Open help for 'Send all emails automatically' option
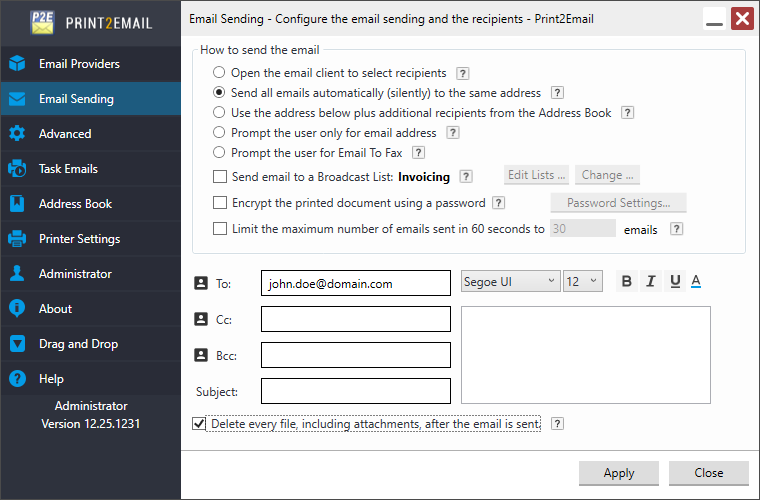This screenshot has height=500, width=760. [557, 93]
